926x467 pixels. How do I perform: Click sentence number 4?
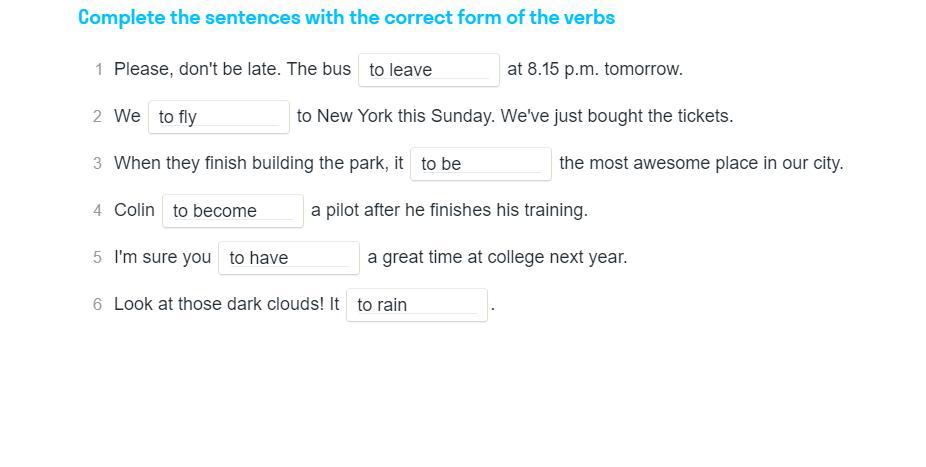(97, 211)
